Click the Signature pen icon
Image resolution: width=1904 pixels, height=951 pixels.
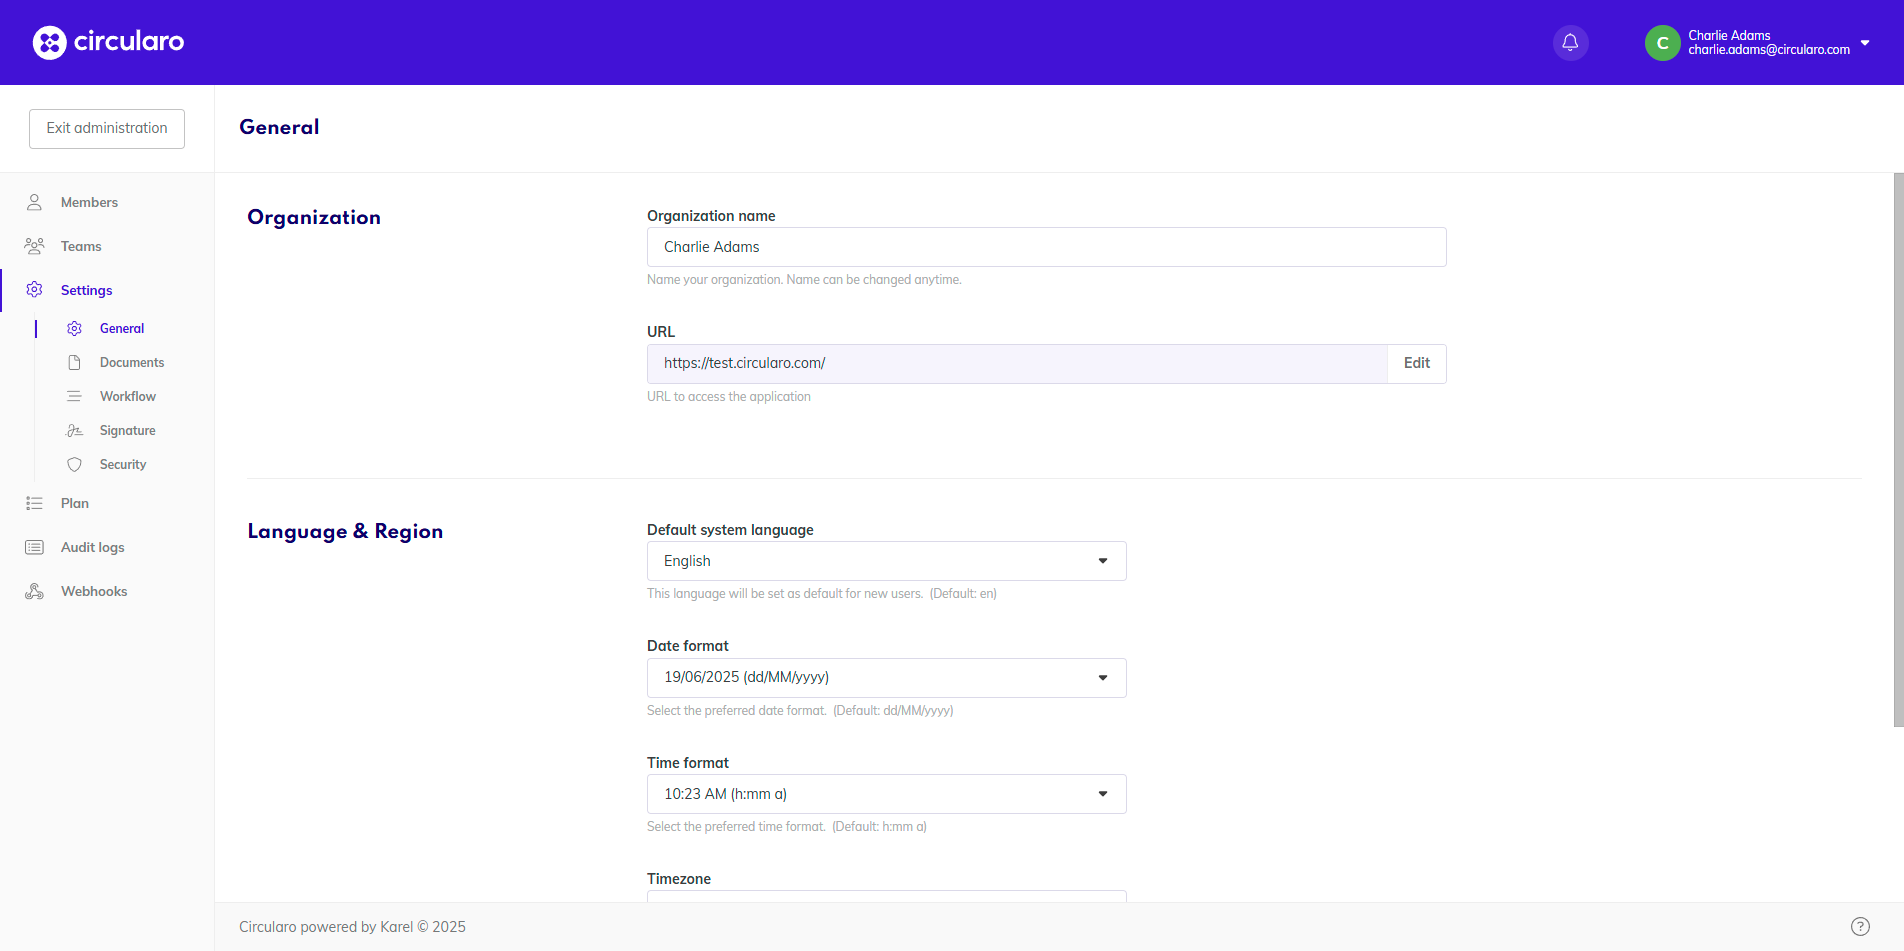[74, 430]
